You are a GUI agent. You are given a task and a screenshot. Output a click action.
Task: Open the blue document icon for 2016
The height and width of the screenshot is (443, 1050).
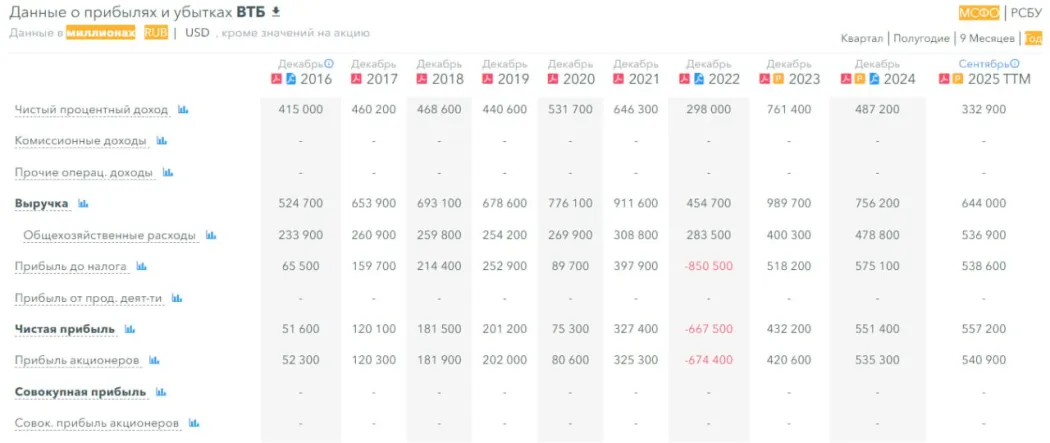291,79
